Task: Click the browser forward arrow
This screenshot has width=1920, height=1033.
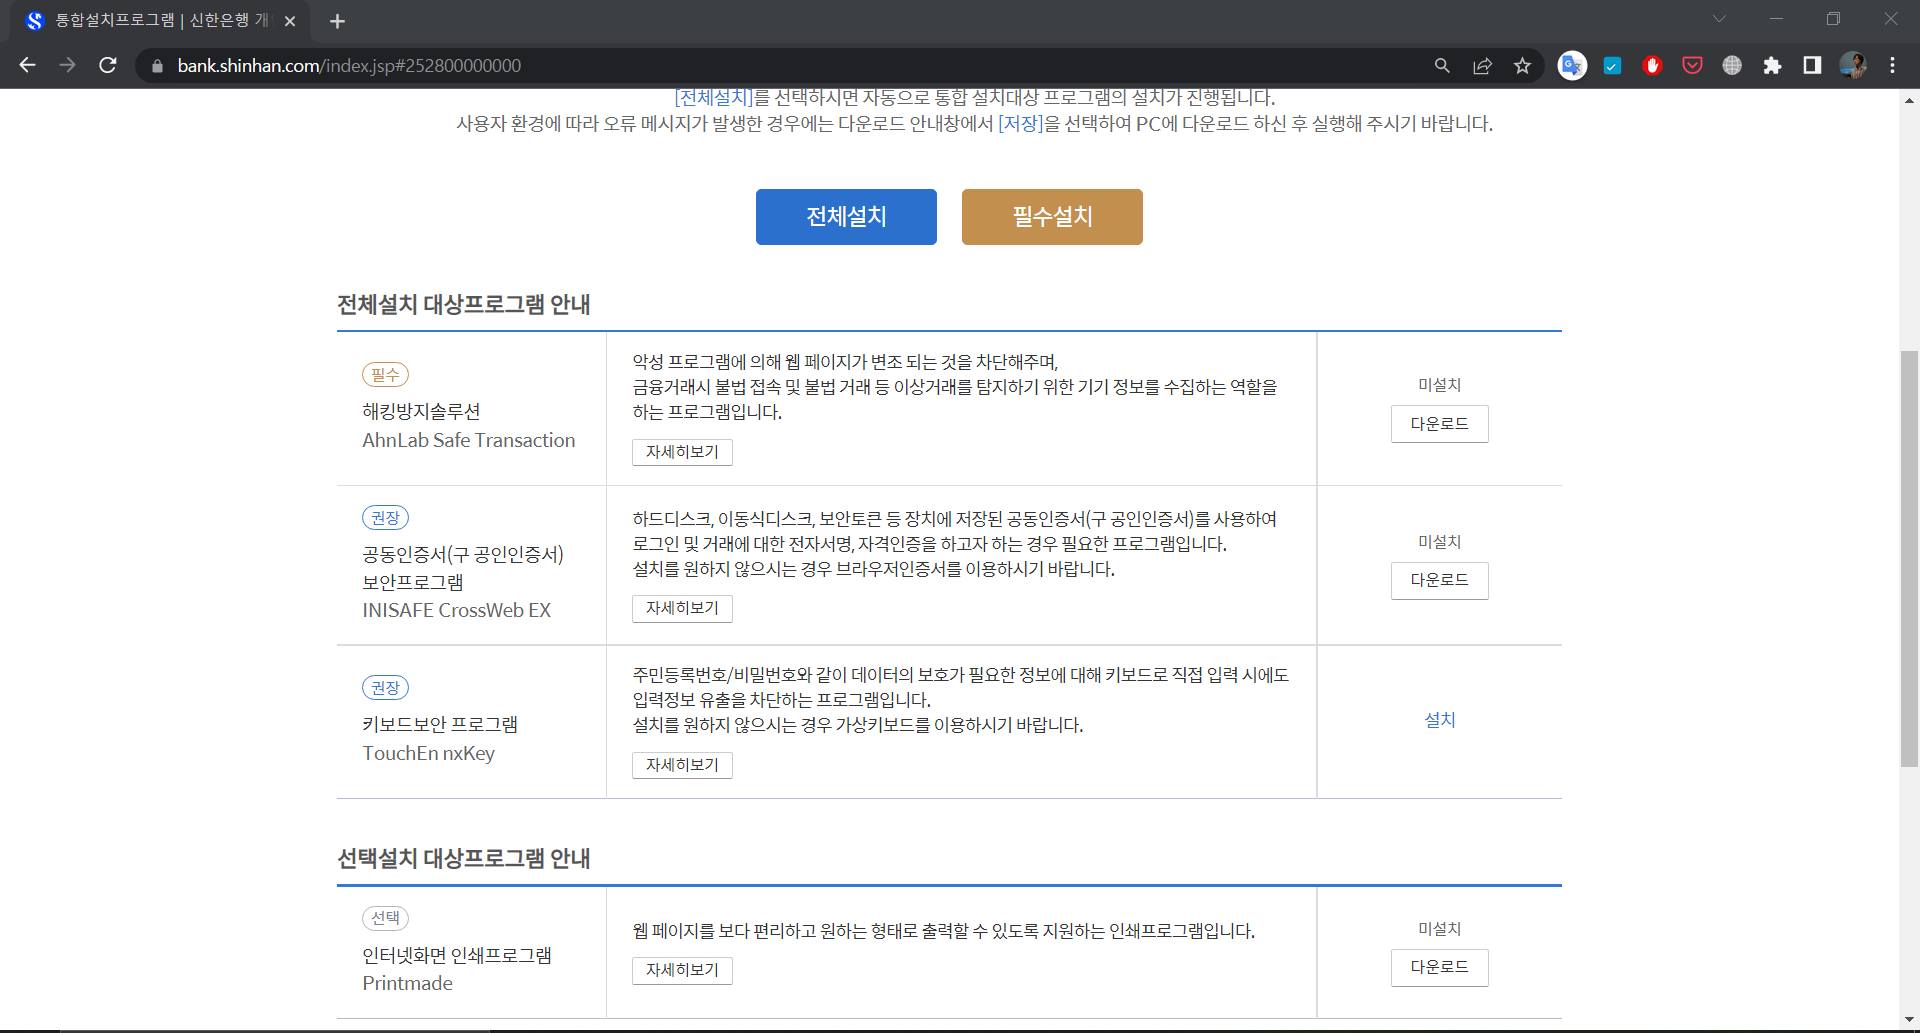Action: pos(67,65)
